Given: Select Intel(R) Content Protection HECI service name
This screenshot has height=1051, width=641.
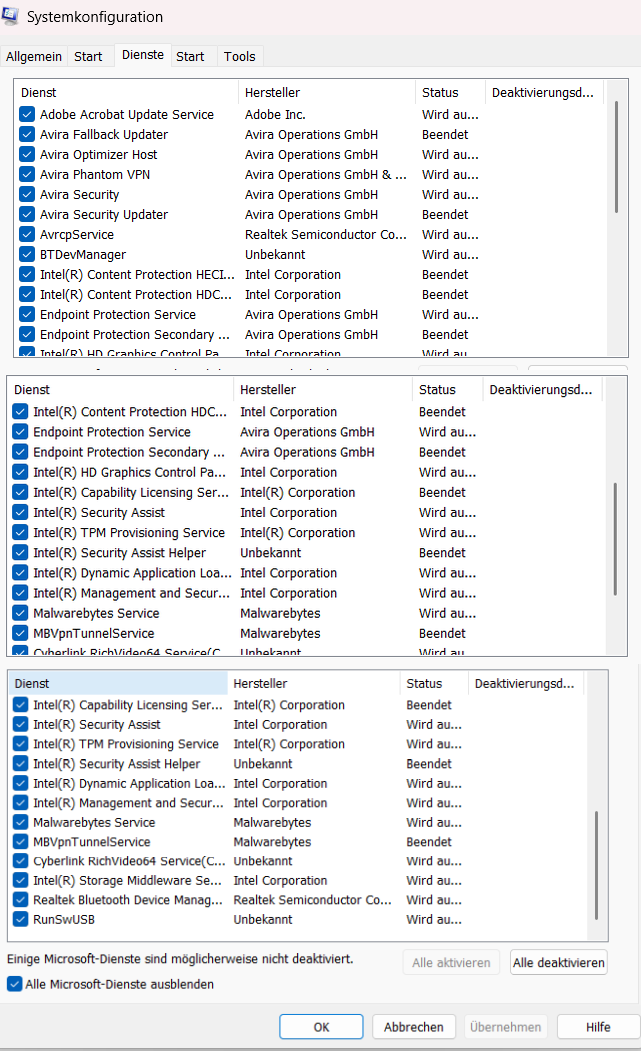Looking at the screenshot, I should click(137, 275).
